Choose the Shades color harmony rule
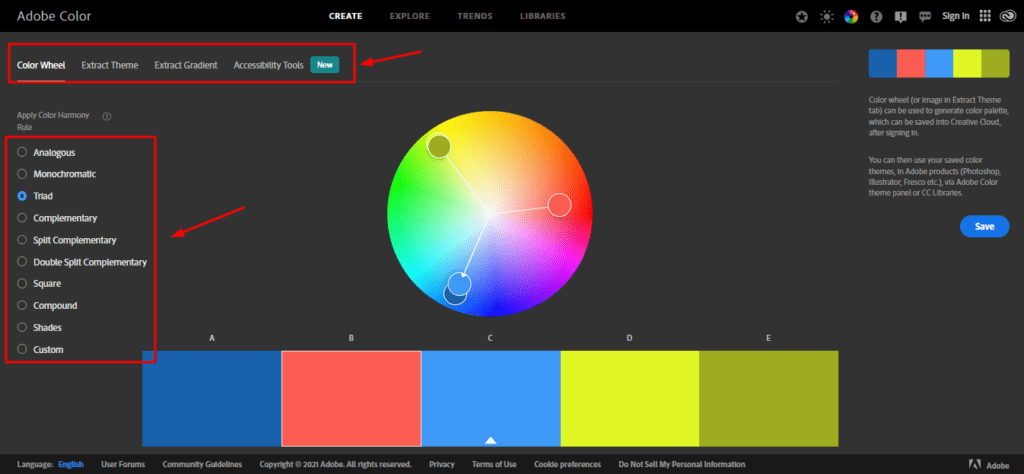This screenshot has width=1024, height=474. (23, 328)
